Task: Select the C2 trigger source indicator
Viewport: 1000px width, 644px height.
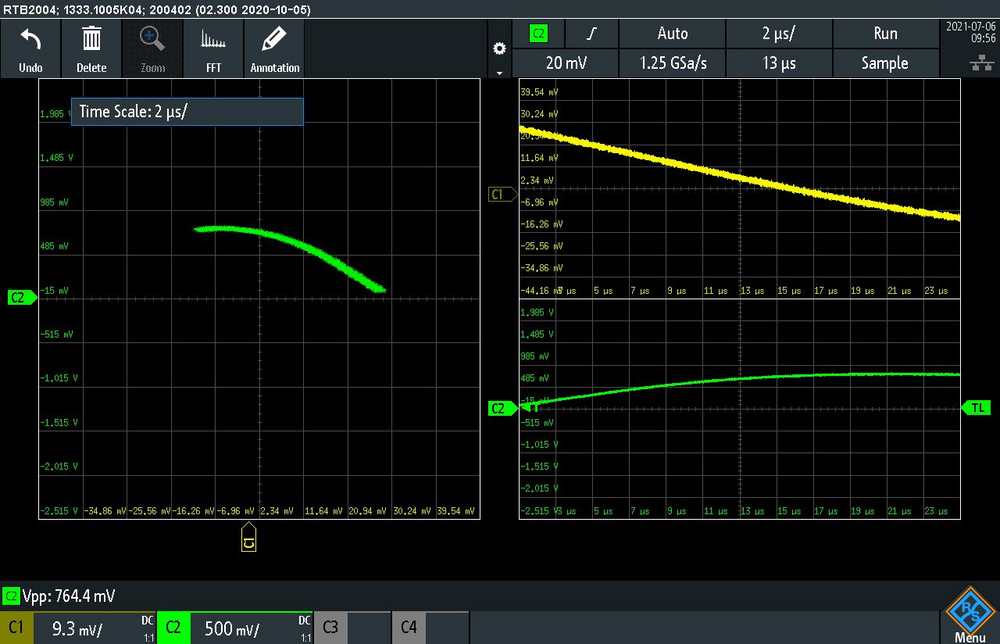Action: [538, 34]
